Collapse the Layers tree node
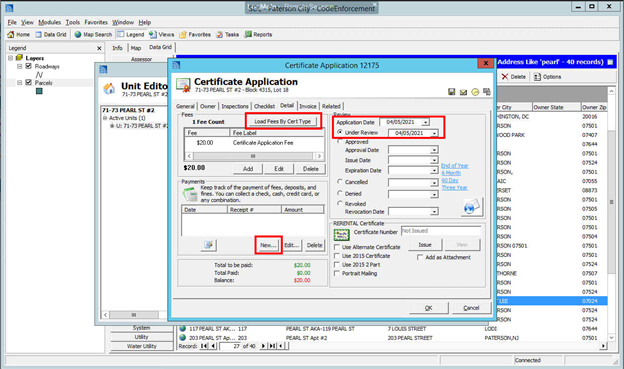624x369 pixels. click(11, 58)
